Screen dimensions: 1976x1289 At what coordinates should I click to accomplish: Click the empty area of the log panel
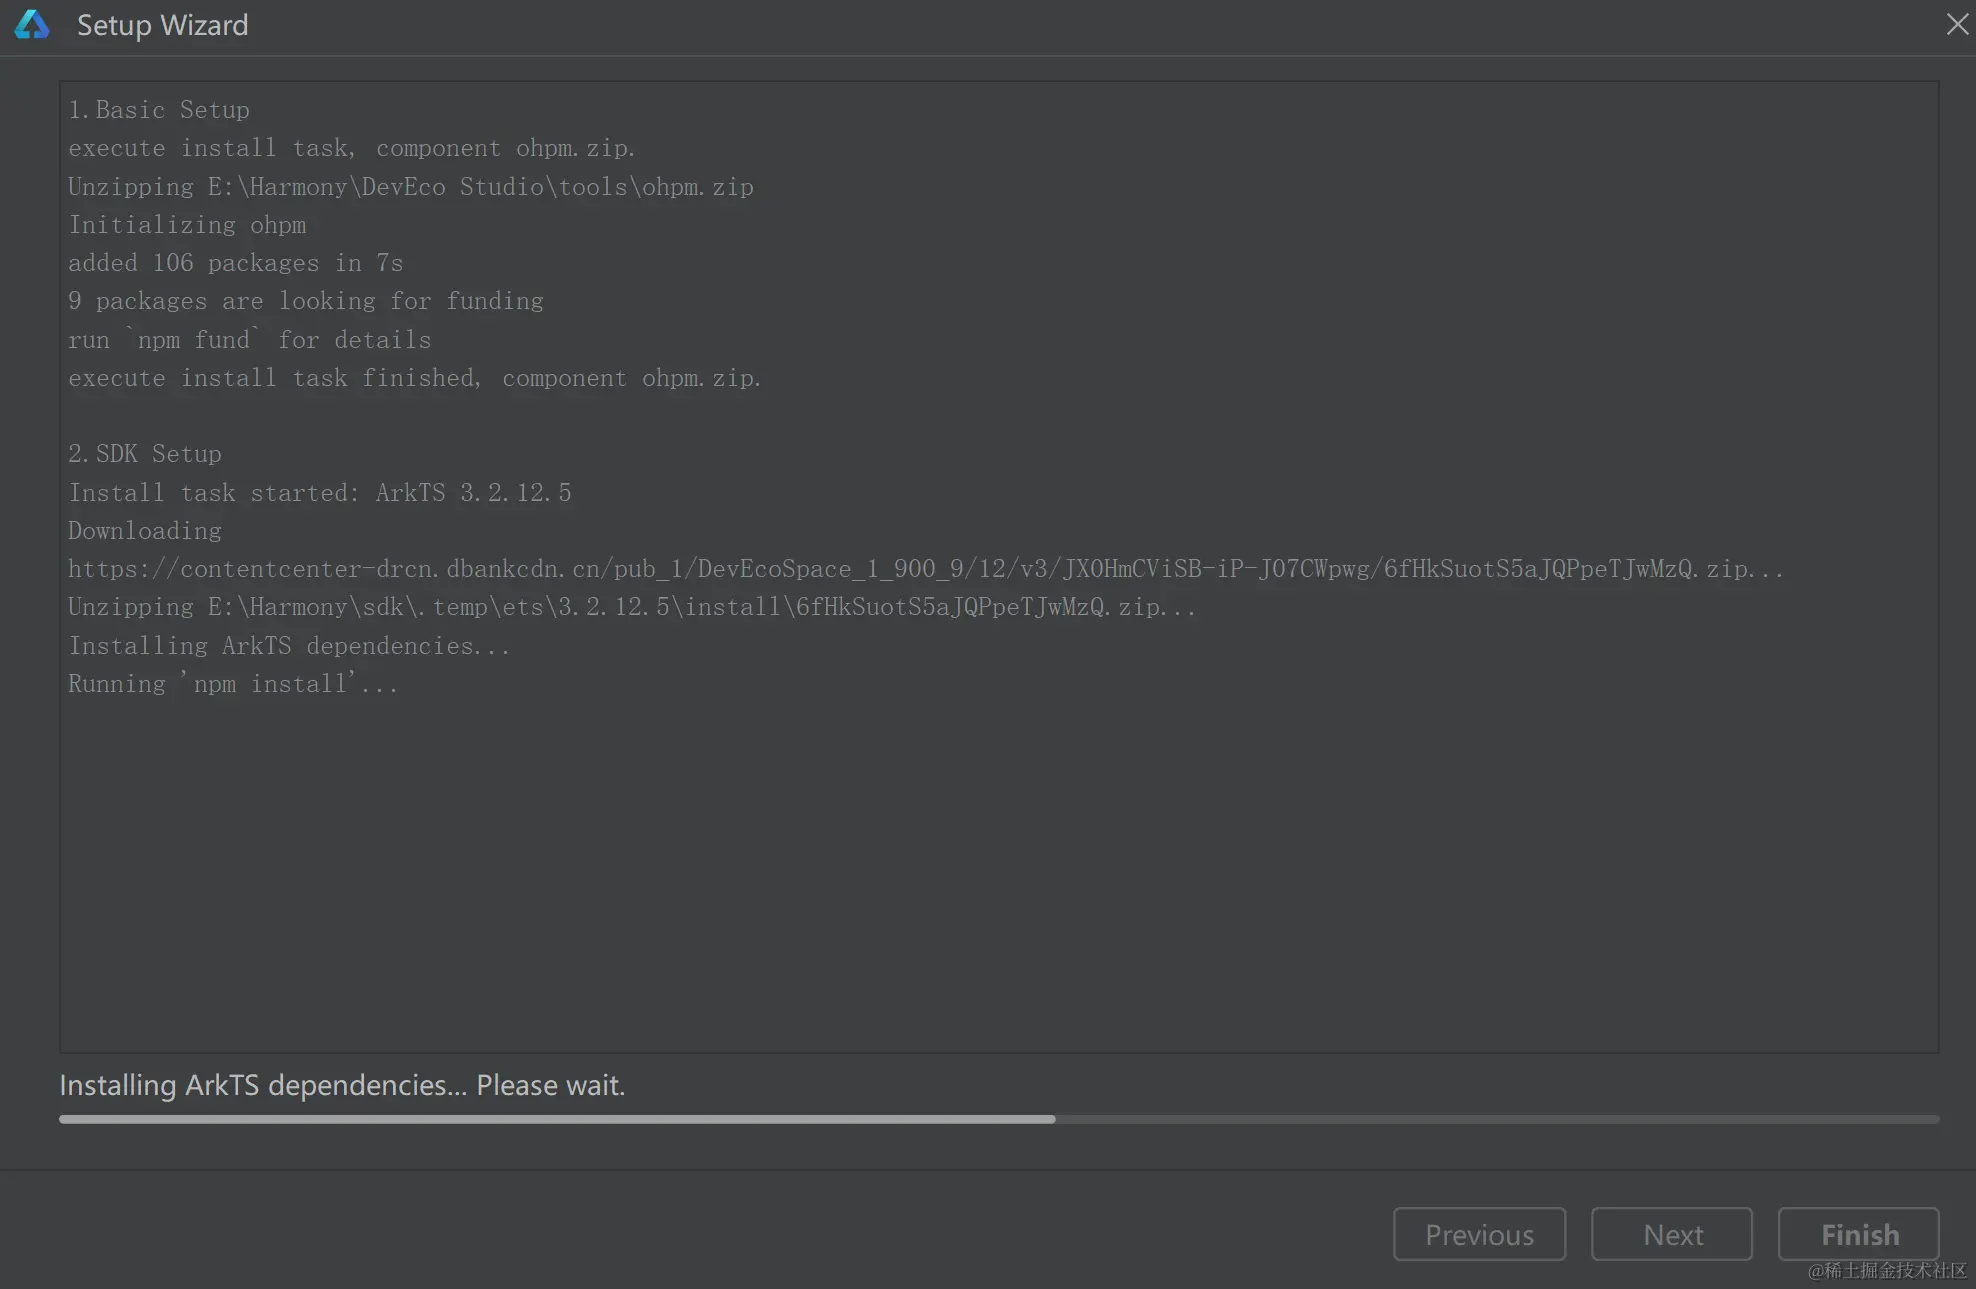click(998, 870)
